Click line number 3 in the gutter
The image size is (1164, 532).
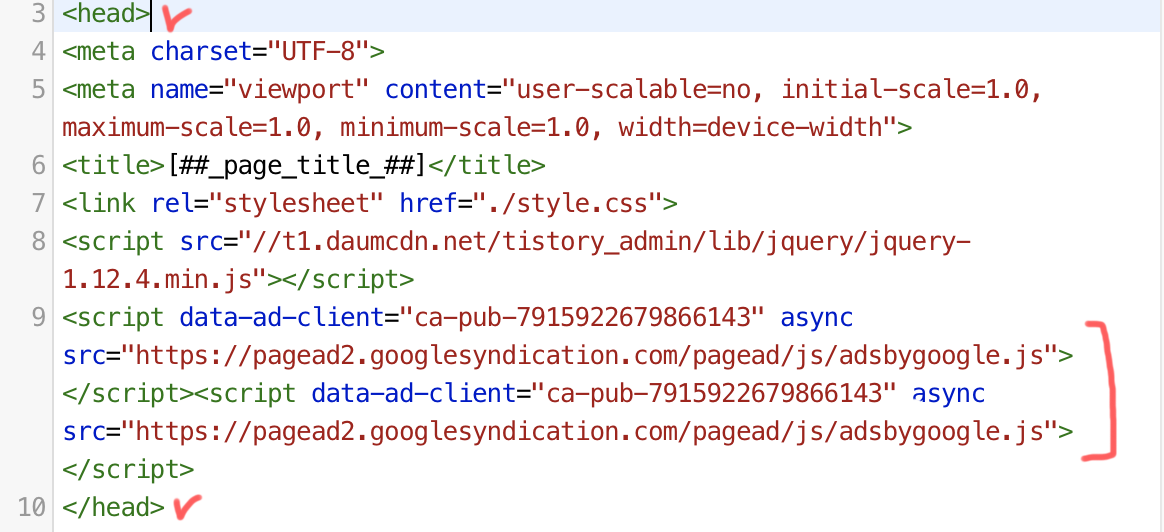click(39, 14)
